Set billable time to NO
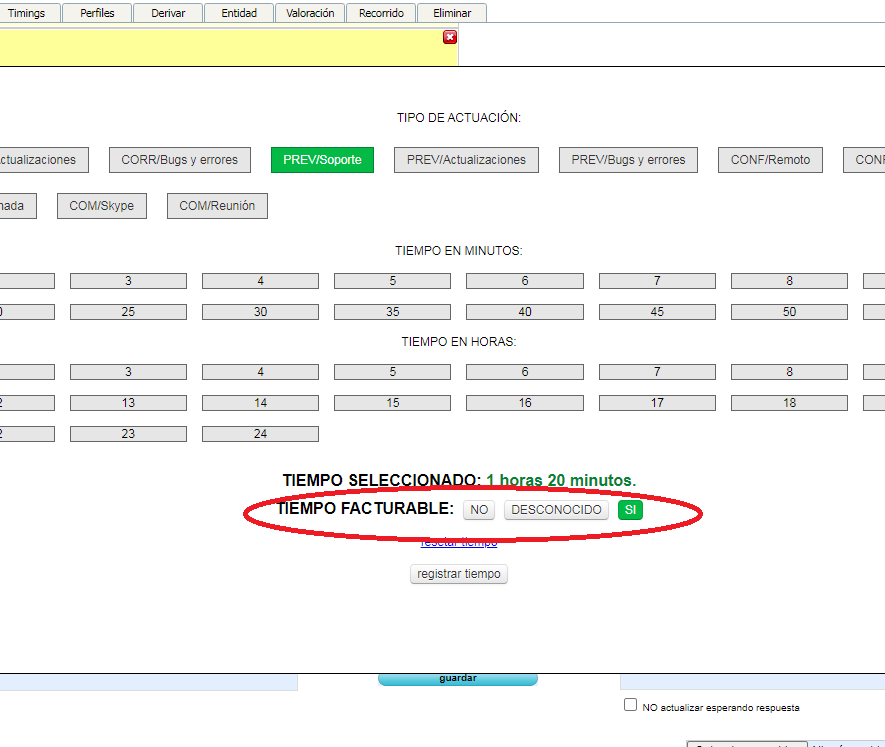Screen dimensions: 885x747 click(x=479, y=510)
